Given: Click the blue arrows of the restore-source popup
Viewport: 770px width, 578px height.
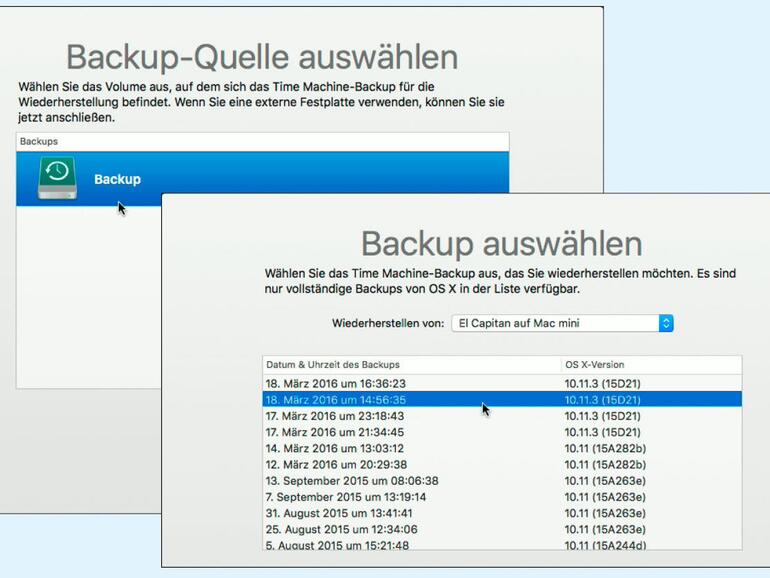Looking at the screenshot, I should pos(666,323).
